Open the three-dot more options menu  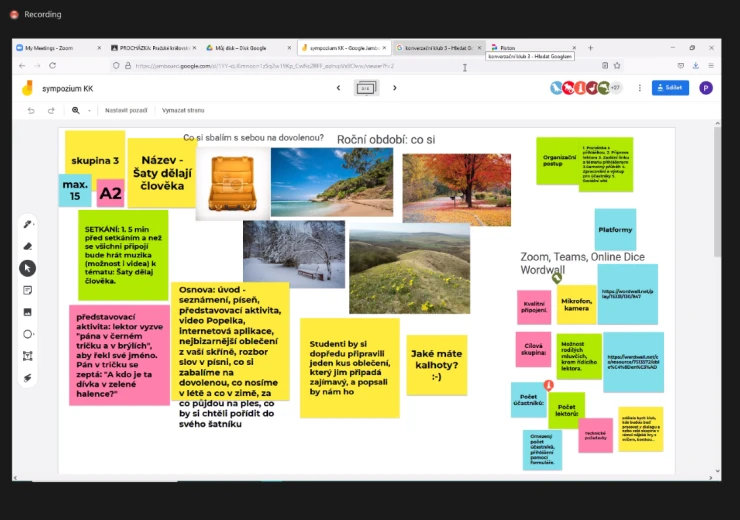[639, 88]
